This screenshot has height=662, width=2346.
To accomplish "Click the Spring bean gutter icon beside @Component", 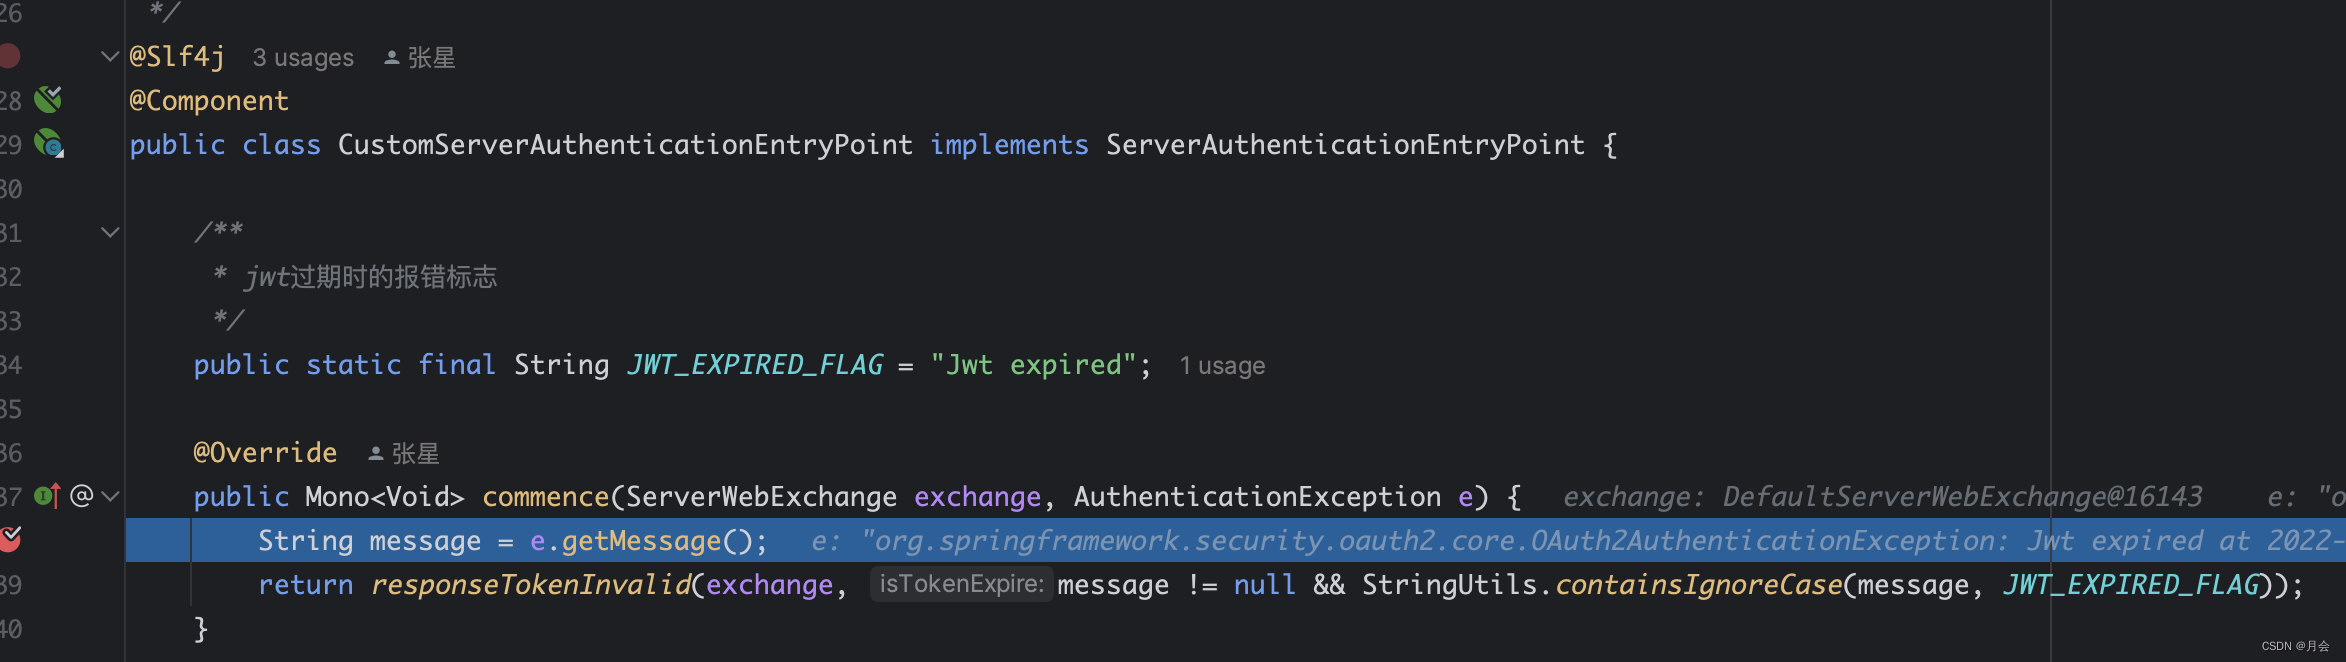I will coord(48,99).
